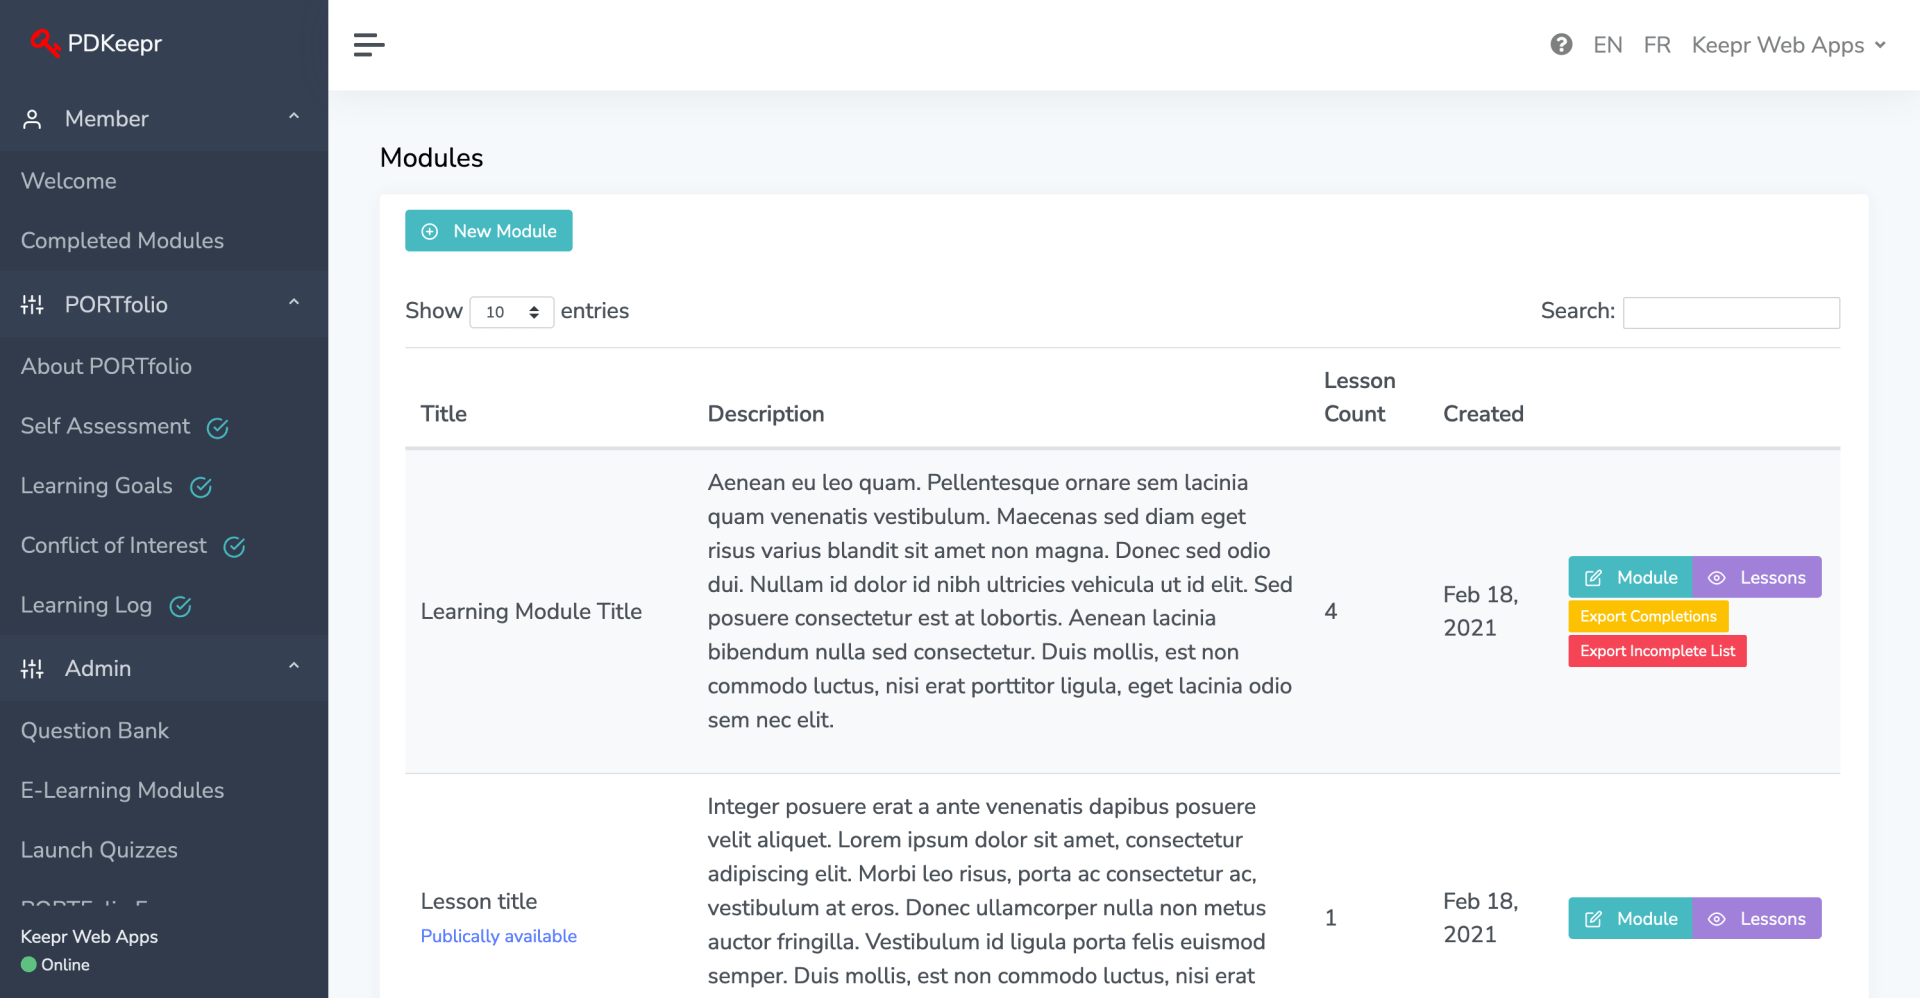View Lessons for Learning Module Title
Viewport: 1920px width, 998px height.
pyautogui.click(x=1756, y=578)
